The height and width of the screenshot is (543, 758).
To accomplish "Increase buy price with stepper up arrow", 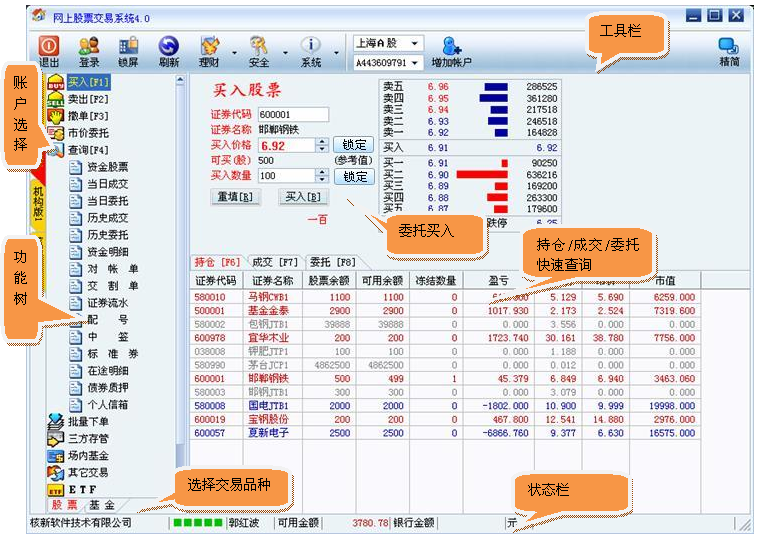I will (x=322, y=142).
